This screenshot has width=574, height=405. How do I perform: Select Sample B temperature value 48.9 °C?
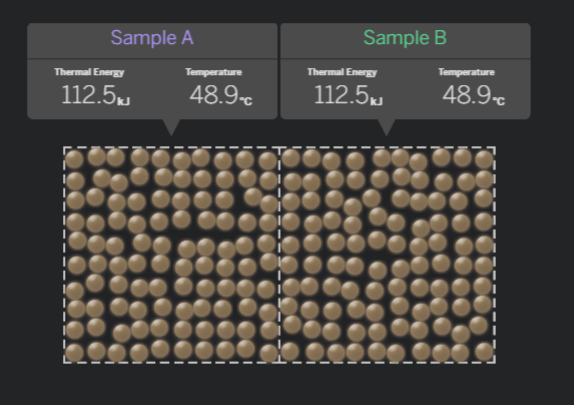(474, 95)
